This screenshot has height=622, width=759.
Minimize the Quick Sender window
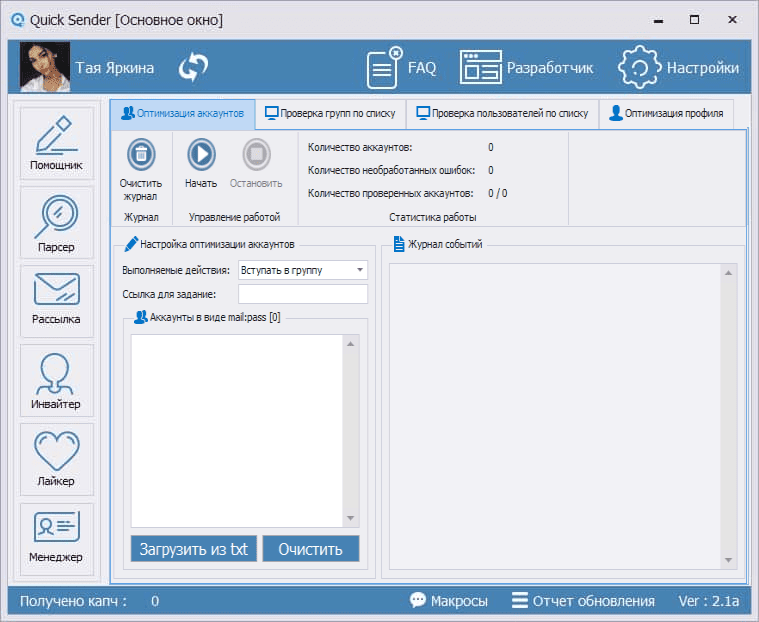click(x=658, y=20)
